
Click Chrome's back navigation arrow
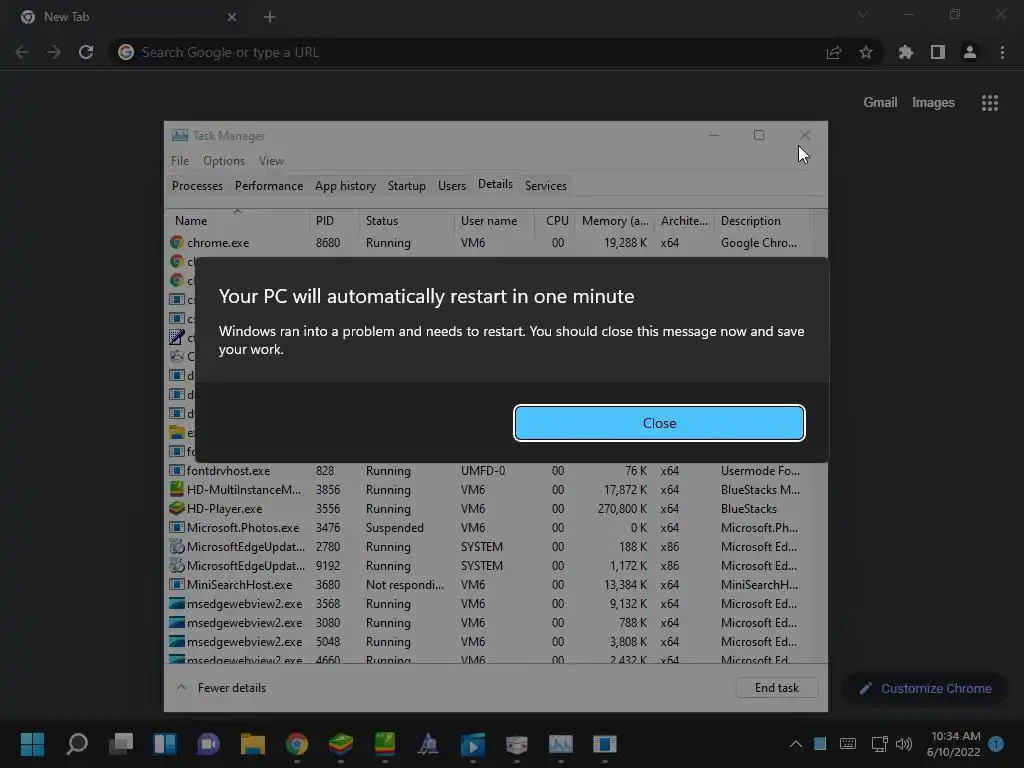coord(22,52)
